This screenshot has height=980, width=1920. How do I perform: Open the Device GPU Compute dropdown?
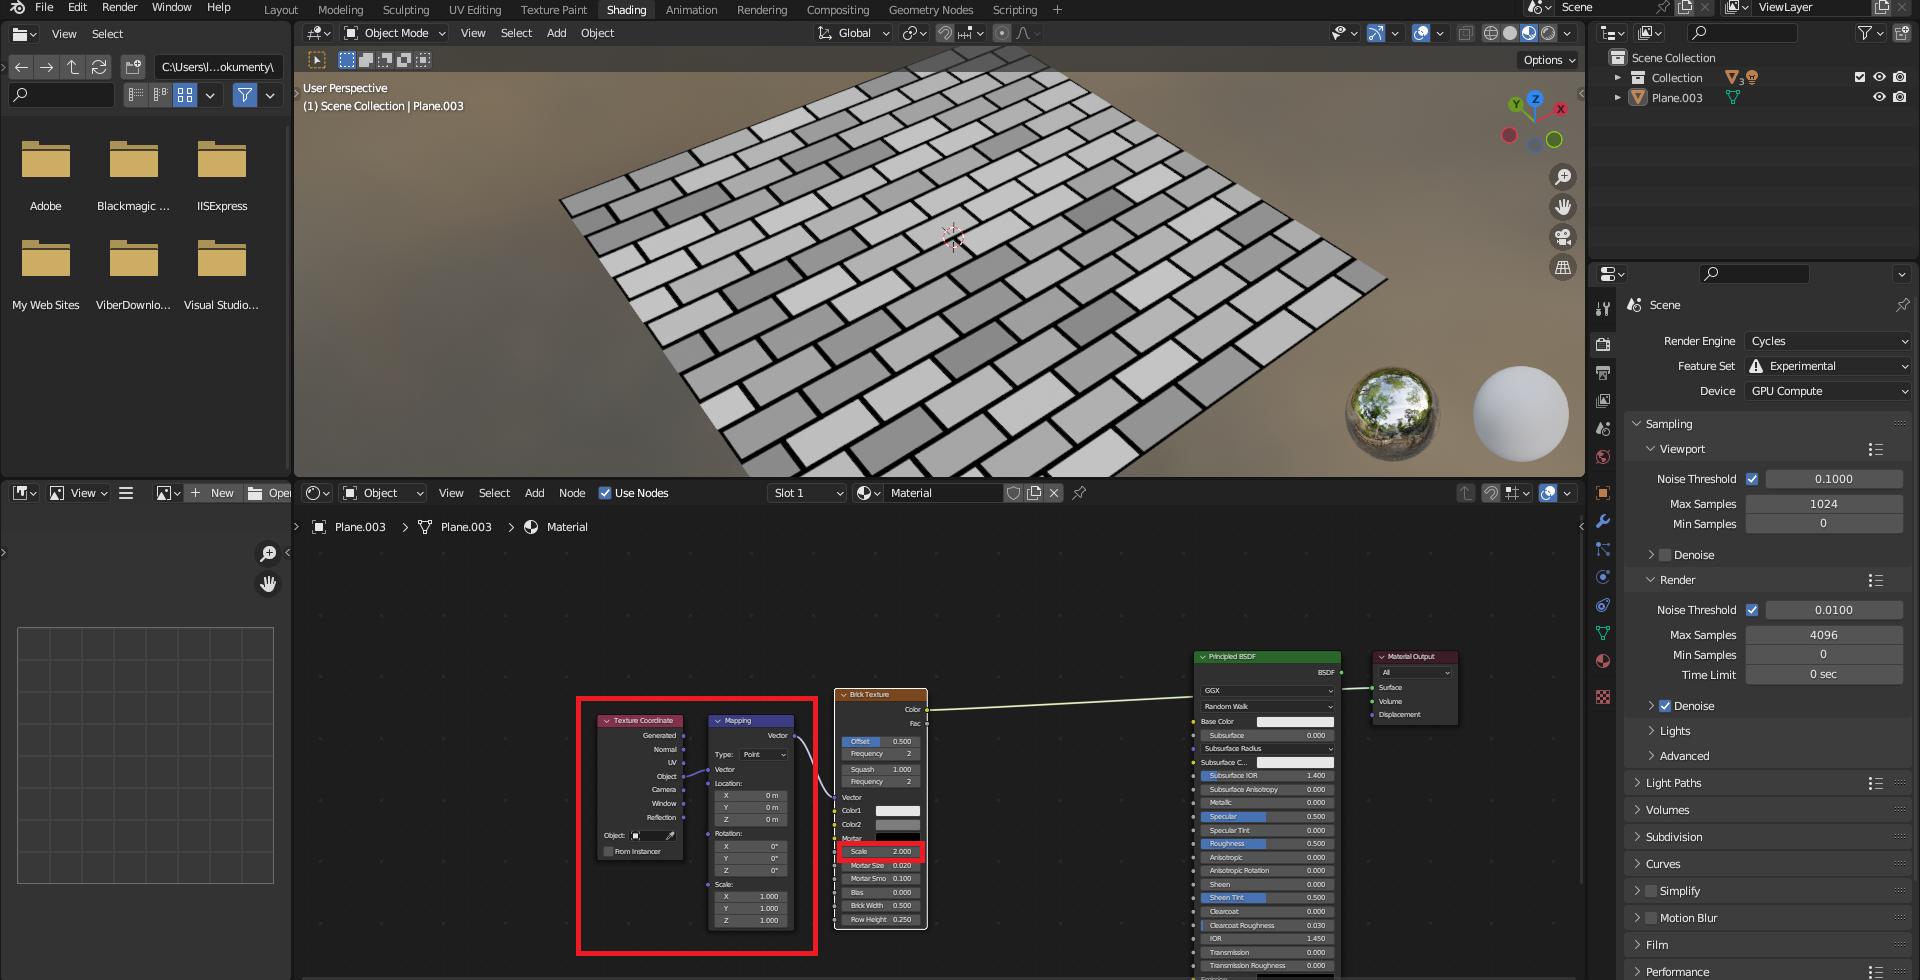(x=1828, y=391)
